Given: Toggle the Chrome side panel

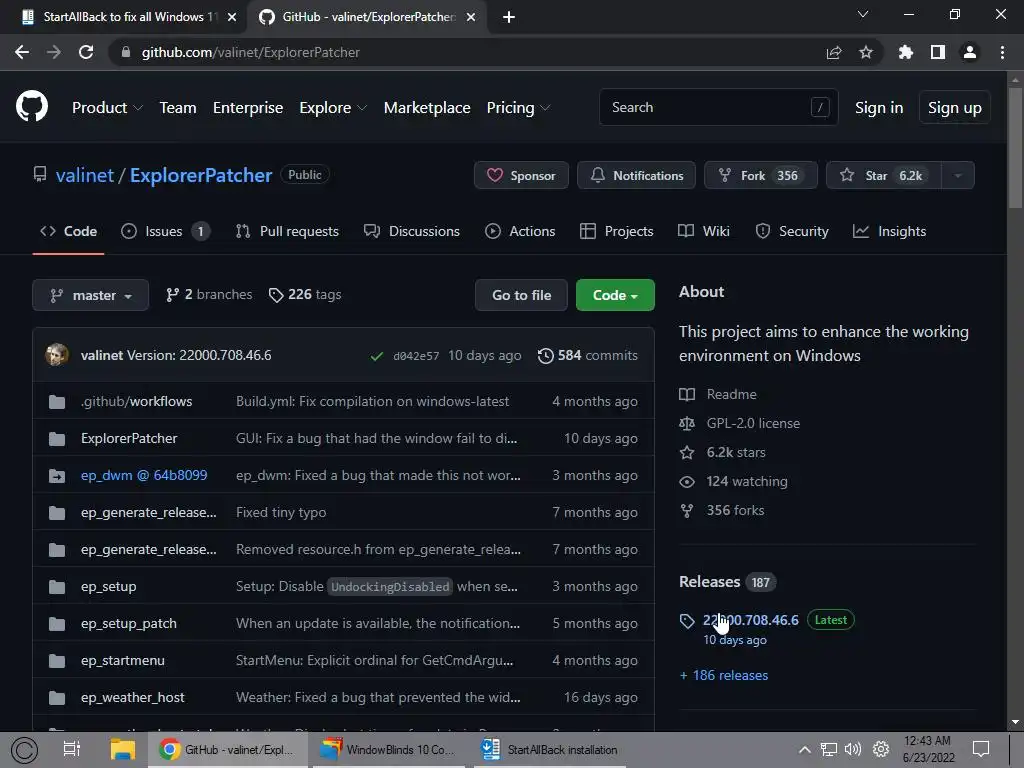Looking at the screenshot, I should coord(938,52).
